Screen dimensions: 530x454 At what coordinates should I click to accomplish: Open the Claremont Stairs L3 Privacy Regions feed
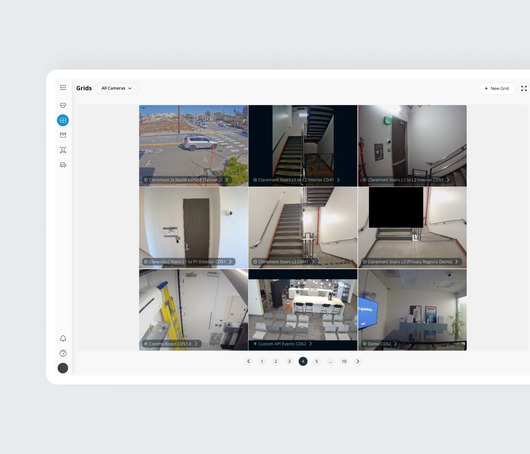pos(412,228)
